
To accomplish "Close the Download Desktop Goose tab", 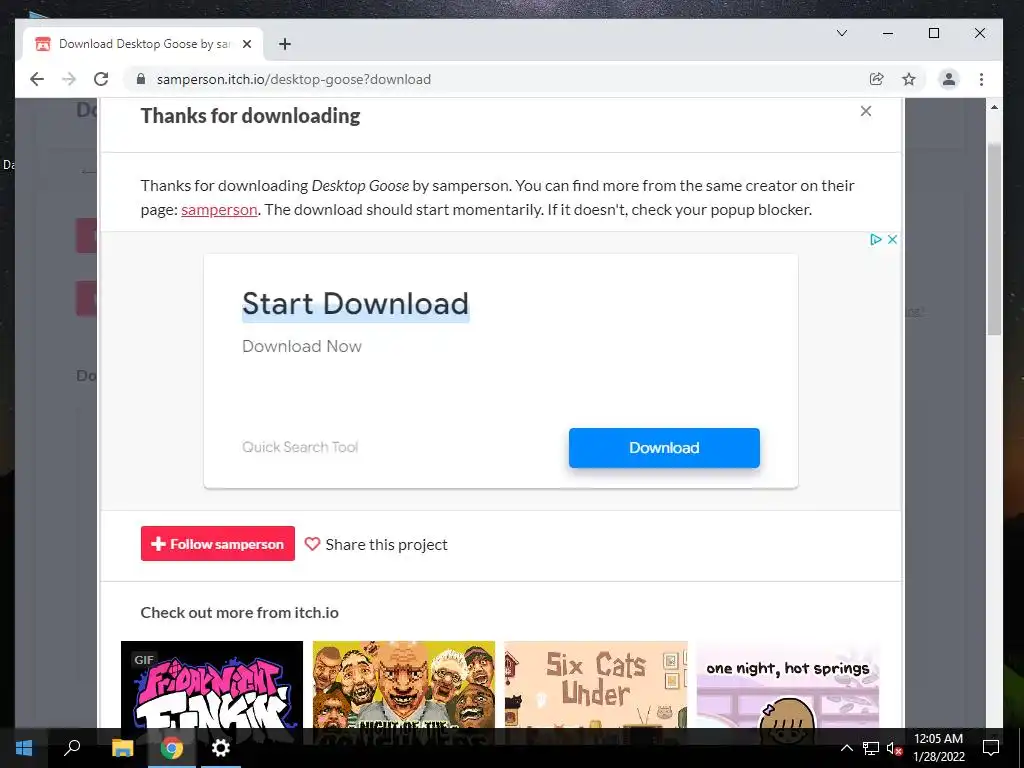I will [247, 44].
